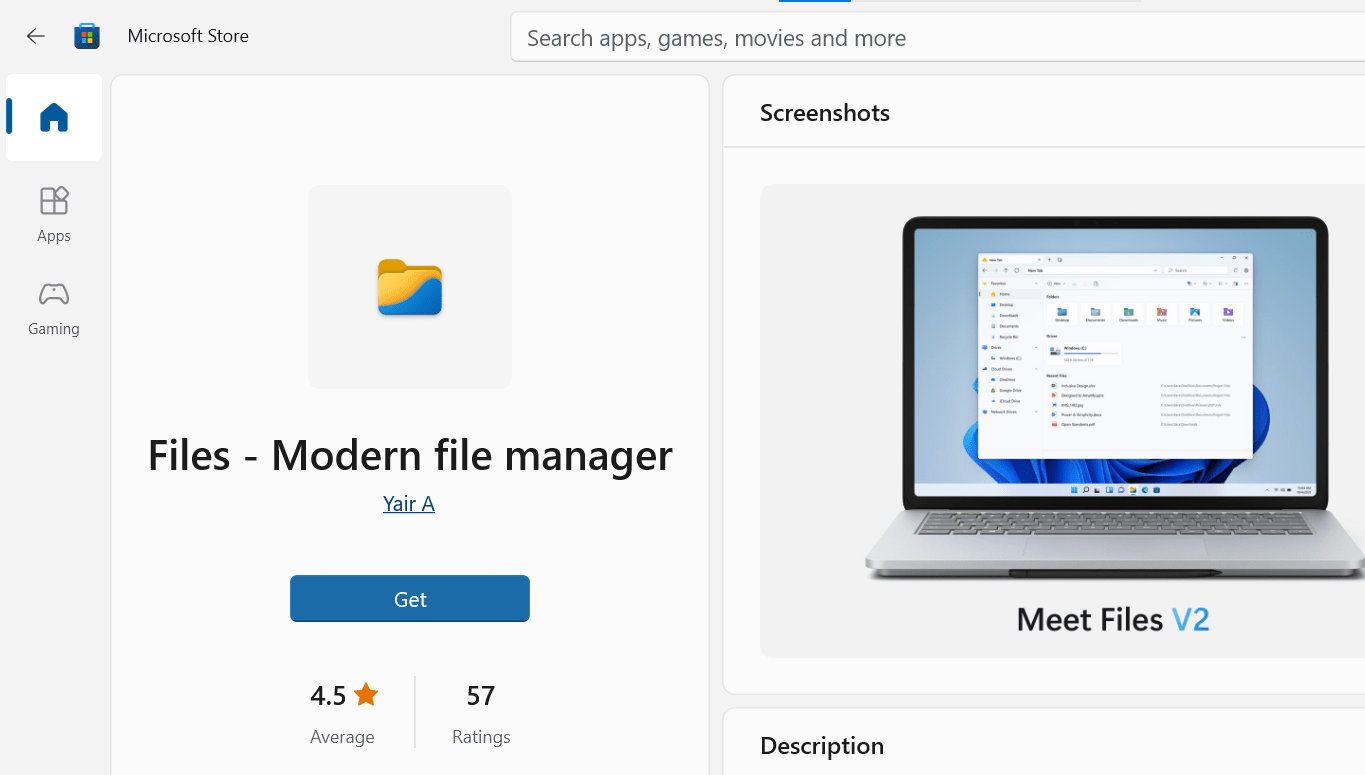Click the Average label under rating
The height and width of the screenshot is (775, 1365).
[x=342, y=736]
